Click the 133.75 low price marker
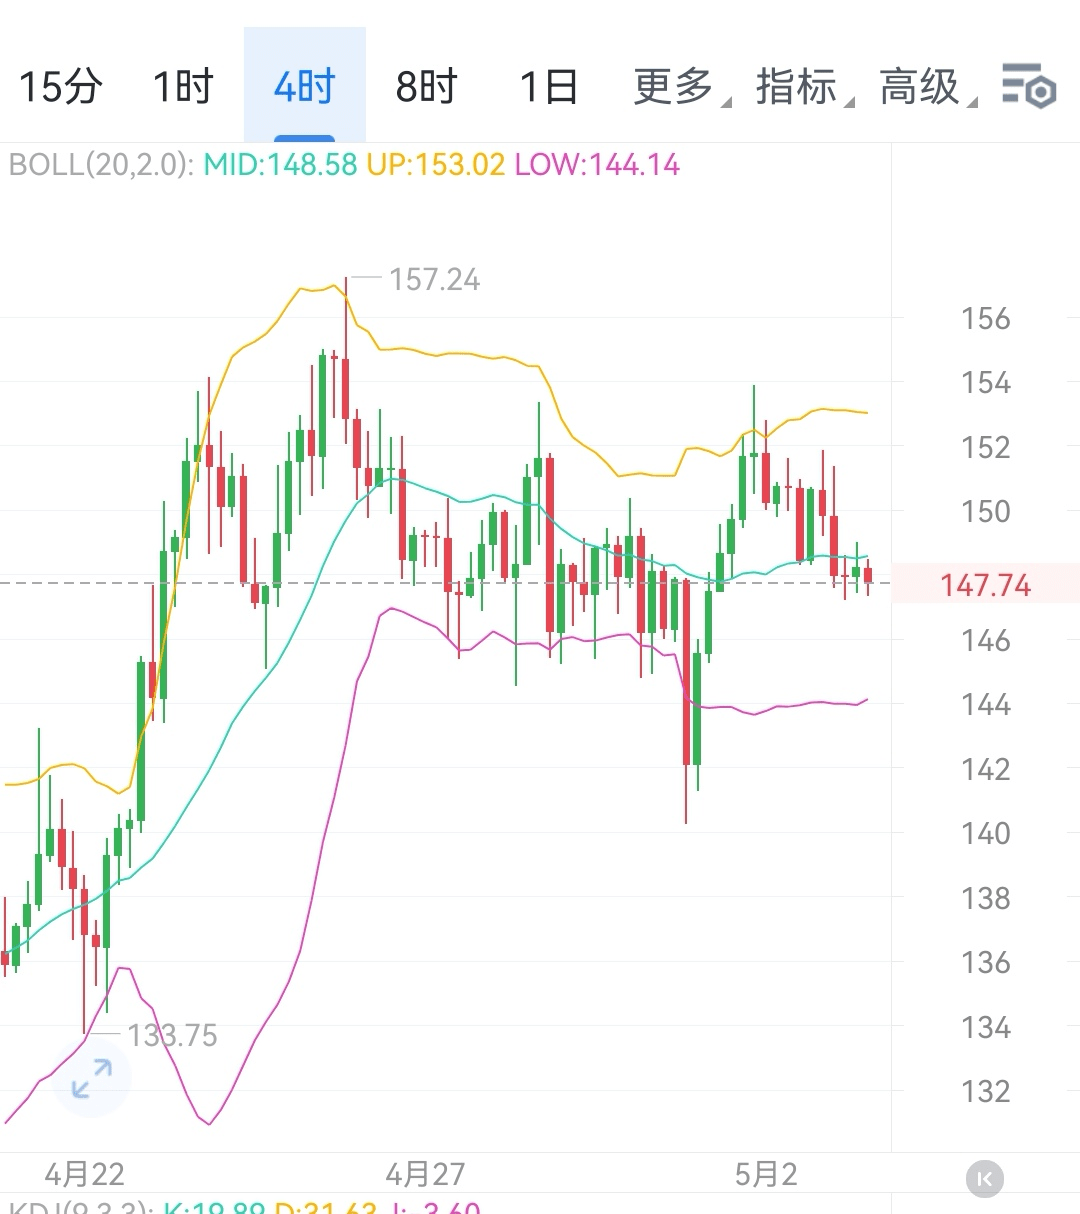 click(172, 1035)
